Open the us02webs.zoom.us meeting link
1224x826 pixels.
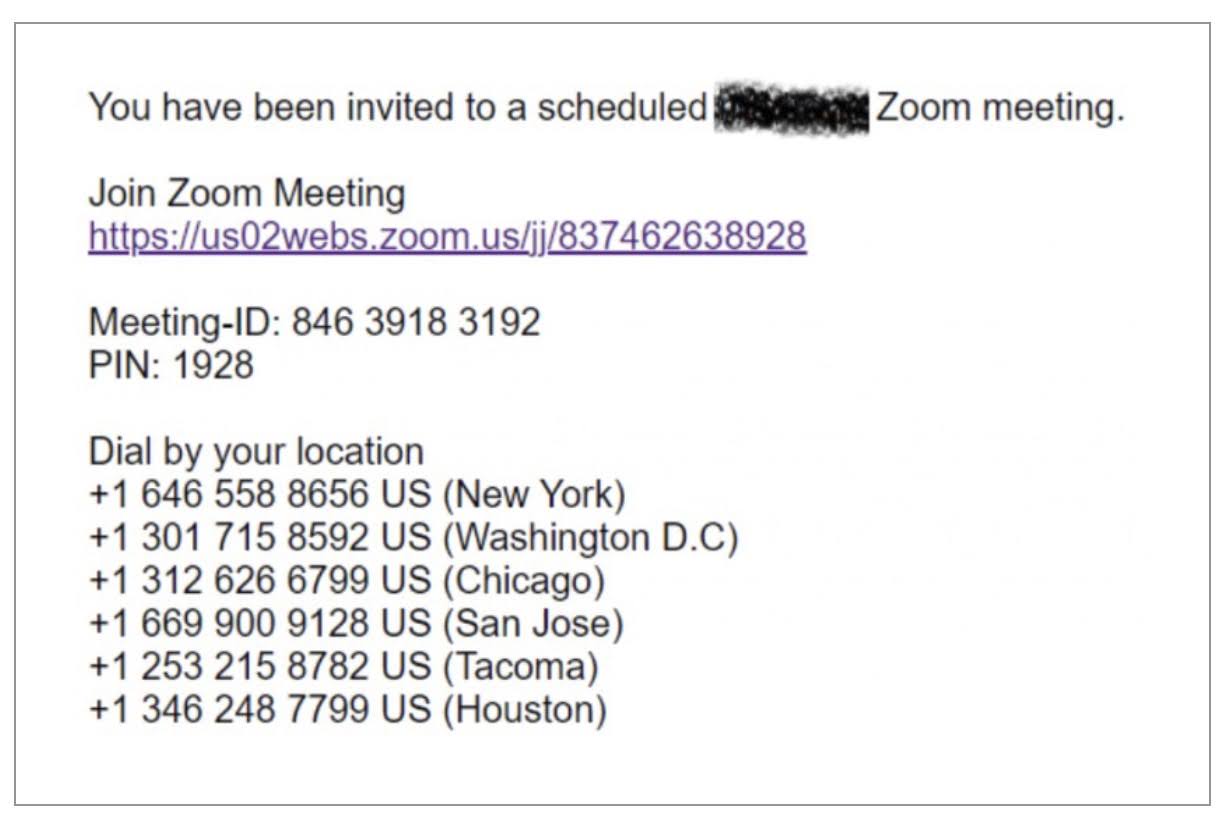pos(447,236)
